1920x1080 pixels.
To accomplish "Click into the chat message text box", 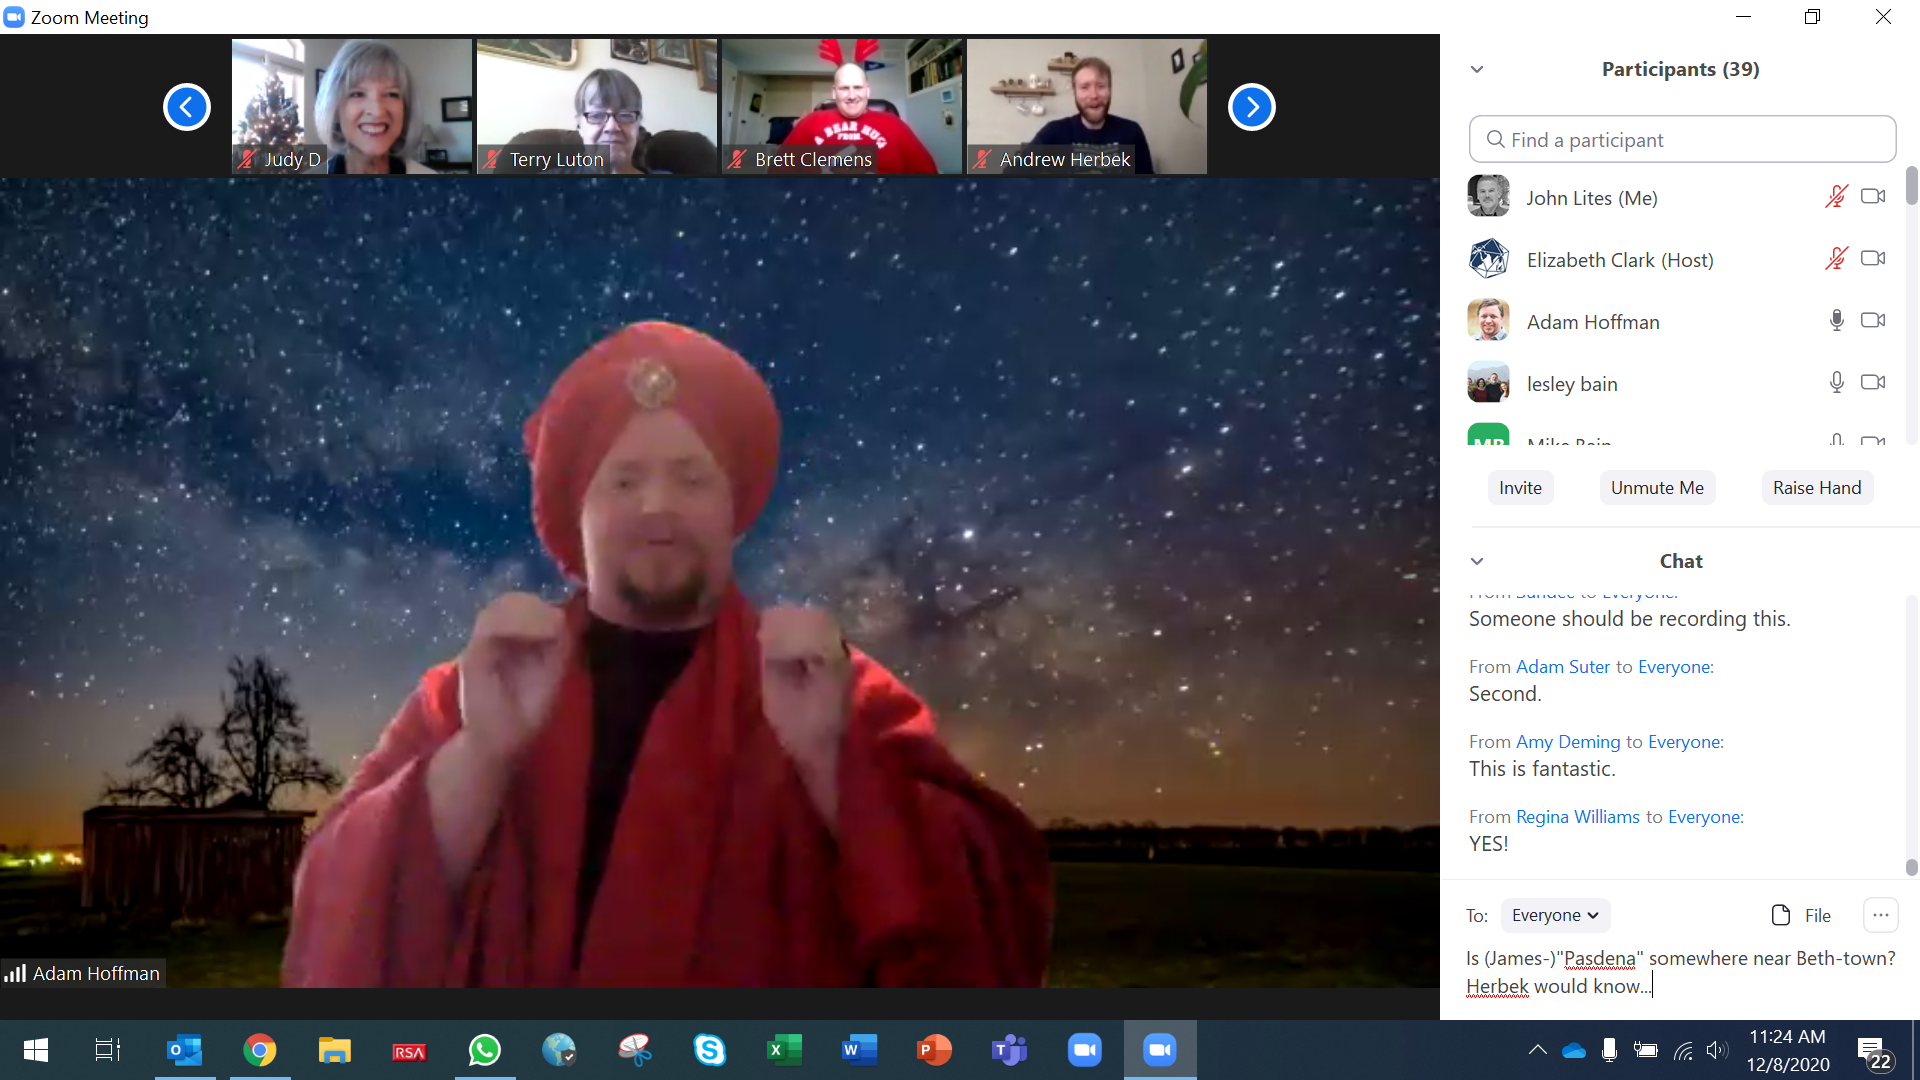I will click(1682, 972).
